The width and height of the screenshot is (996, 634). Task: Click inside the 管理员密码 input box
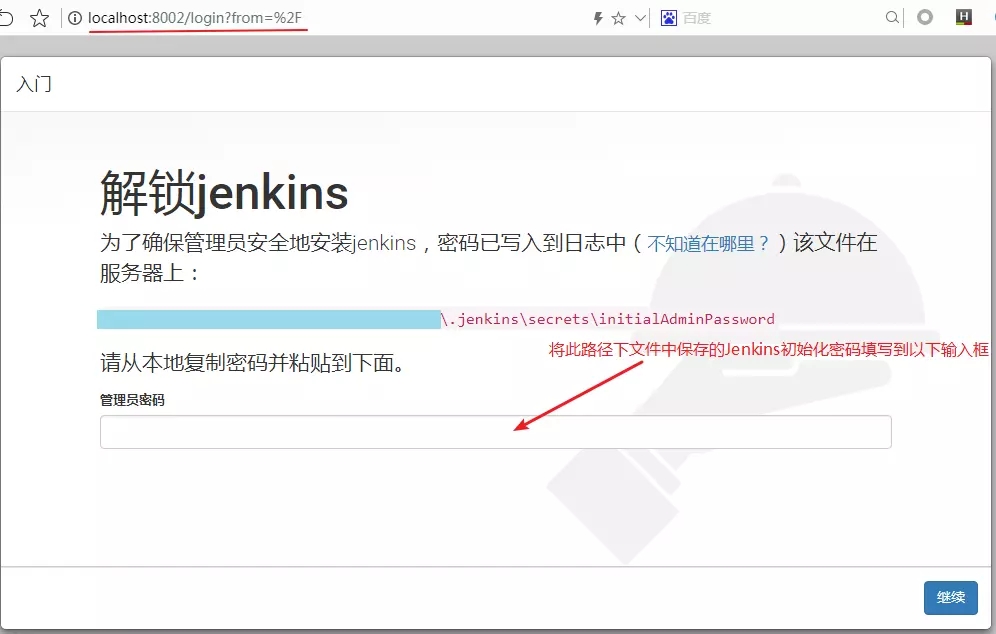coord(495,431)
